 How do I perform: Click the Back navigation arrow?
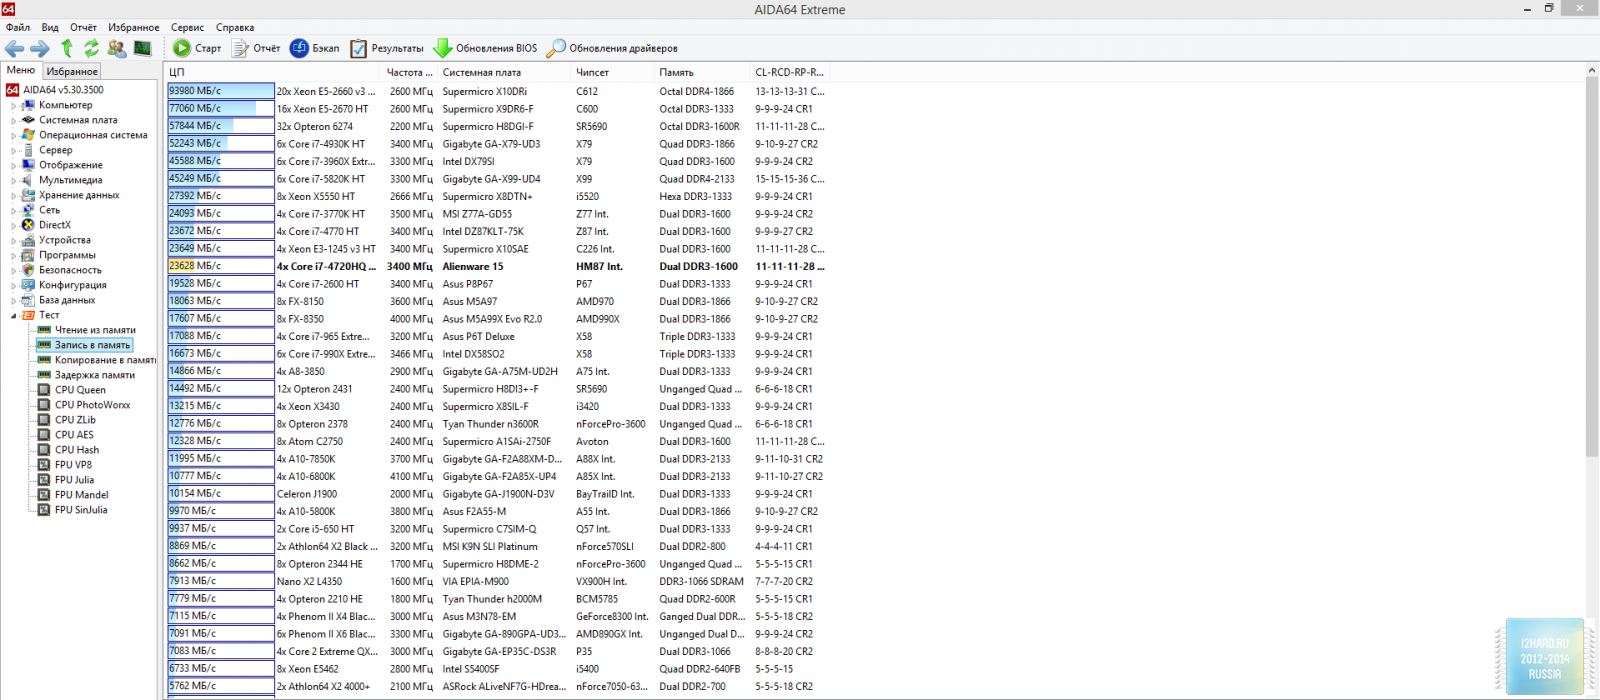click(14, 48)
